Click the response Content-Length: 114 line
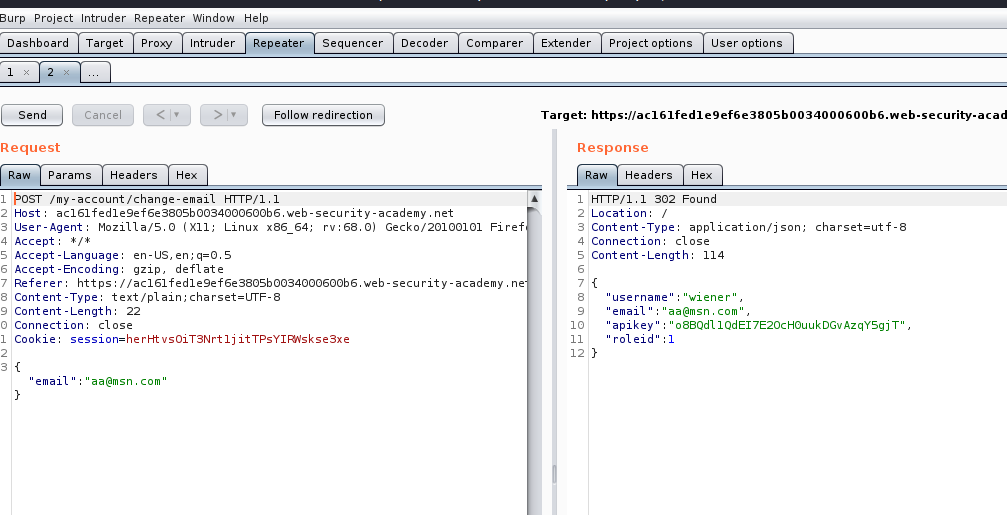1007x515 pixels. pyautogui.click(x=658, y=255)
